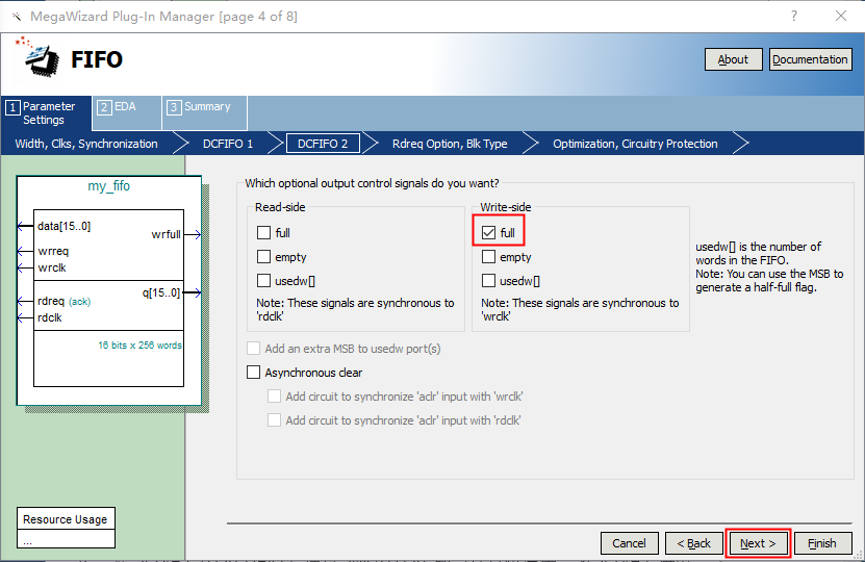Image resolution: width=865 pixels, height=562 pixels.
Task: Check the Write-side usedw[] option
Action: 488,281
